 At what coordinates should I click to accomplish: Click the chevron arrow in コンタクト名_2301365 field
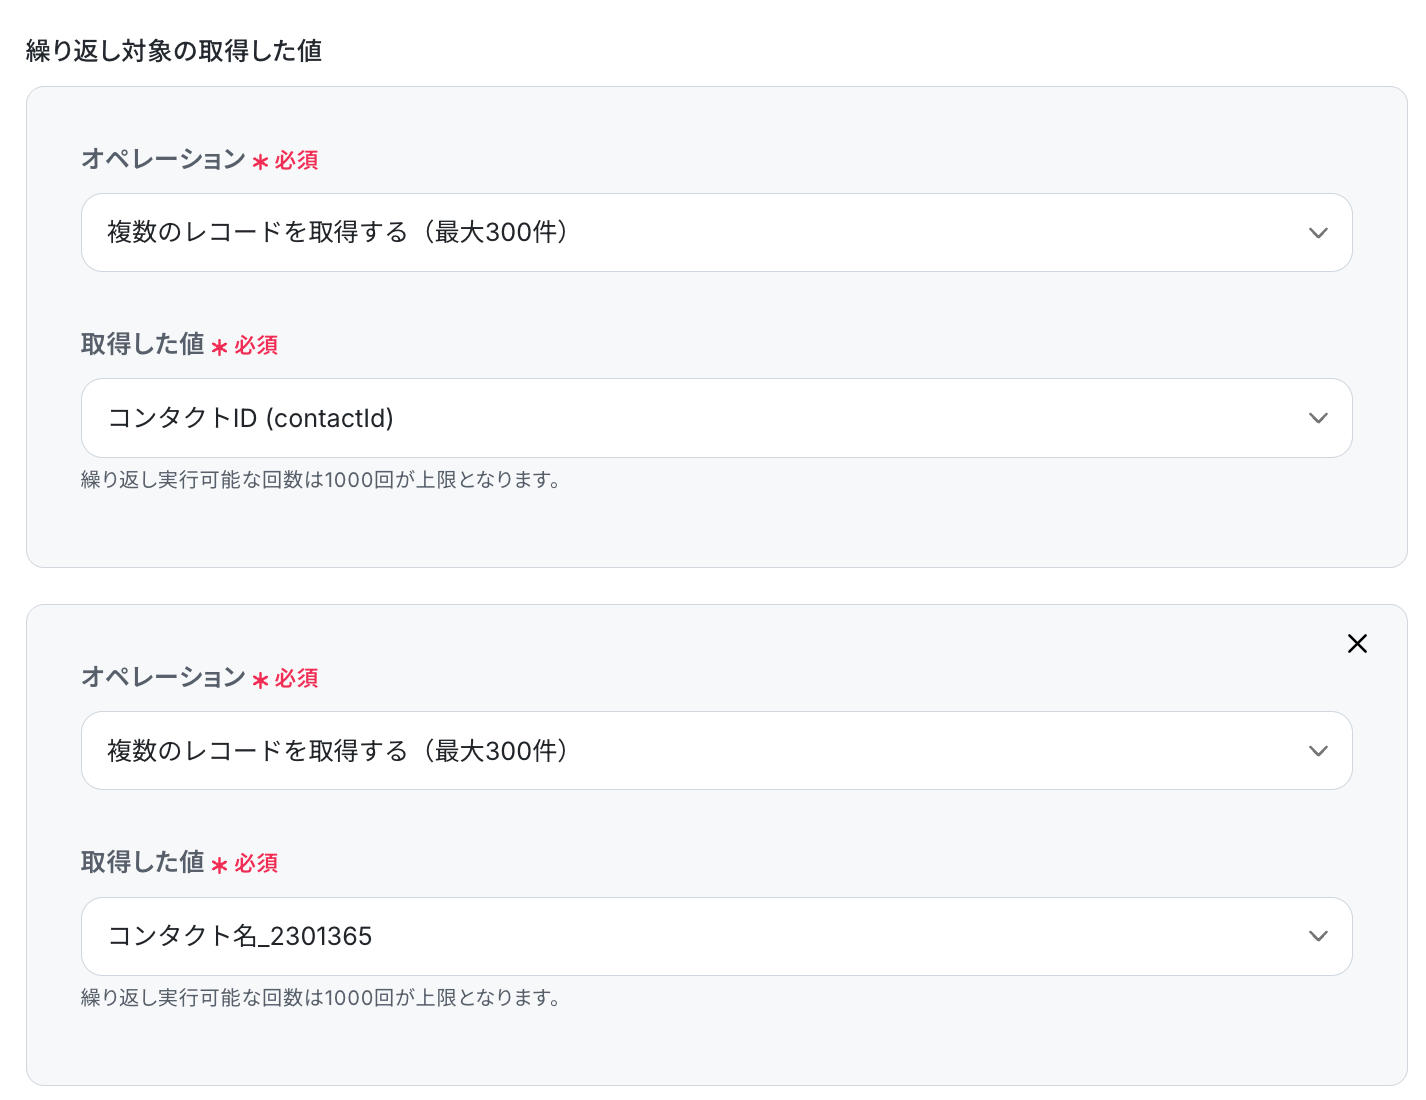[1318, 936]
